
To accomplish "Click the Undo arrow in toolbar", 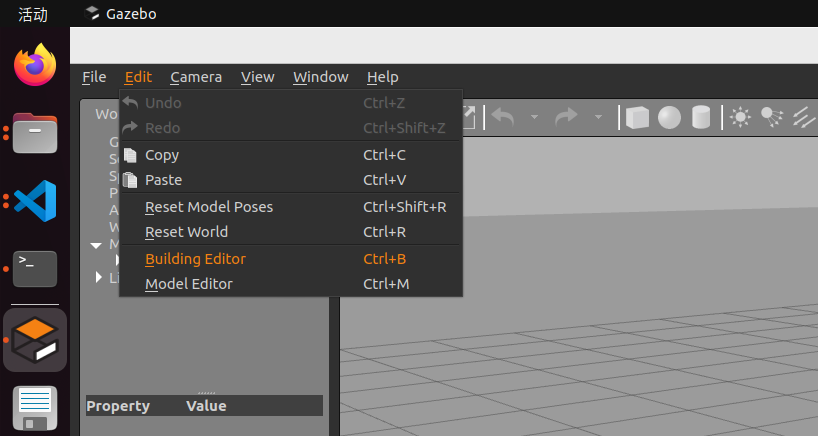I will coord(503,117).
